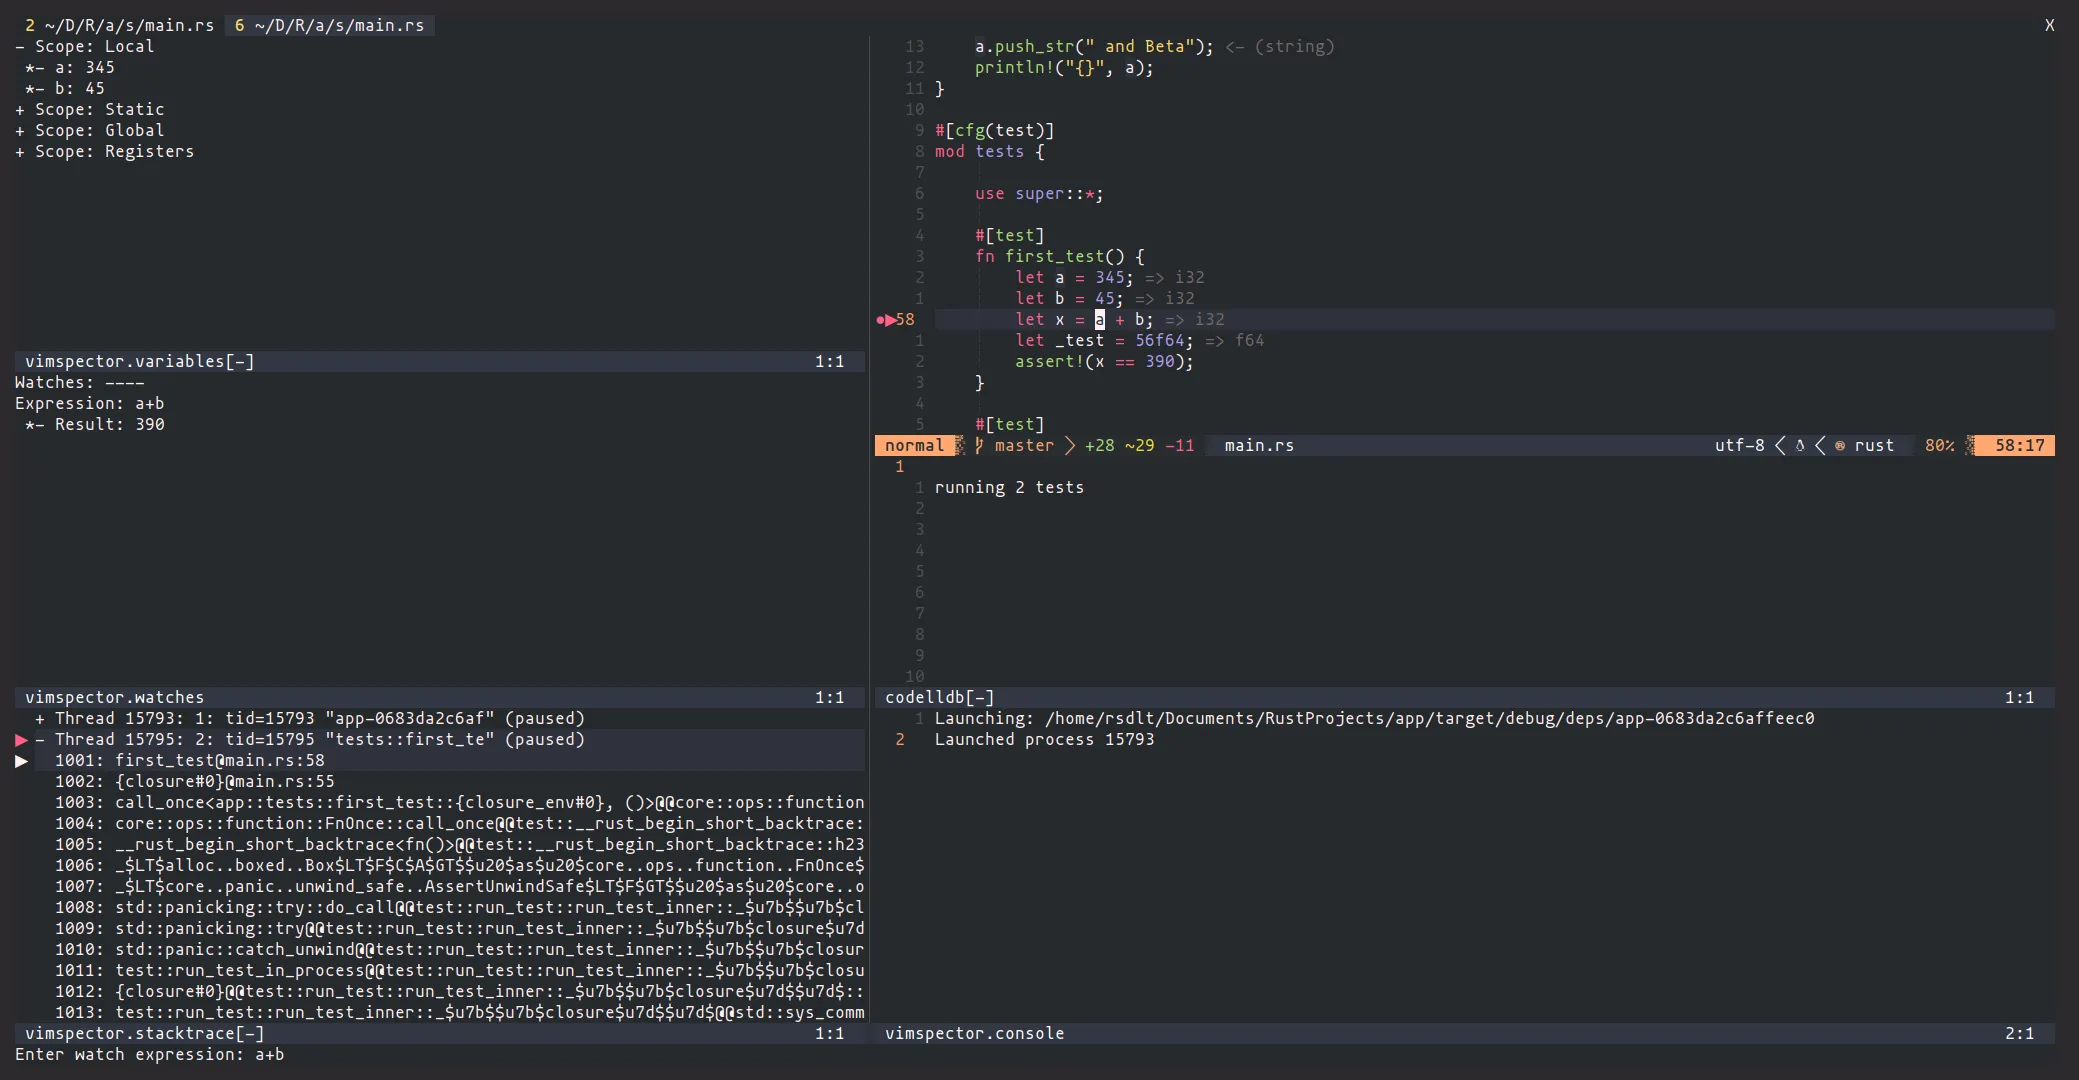
Task: Click the watch expression input a+b
Action: coord(269,1055)
